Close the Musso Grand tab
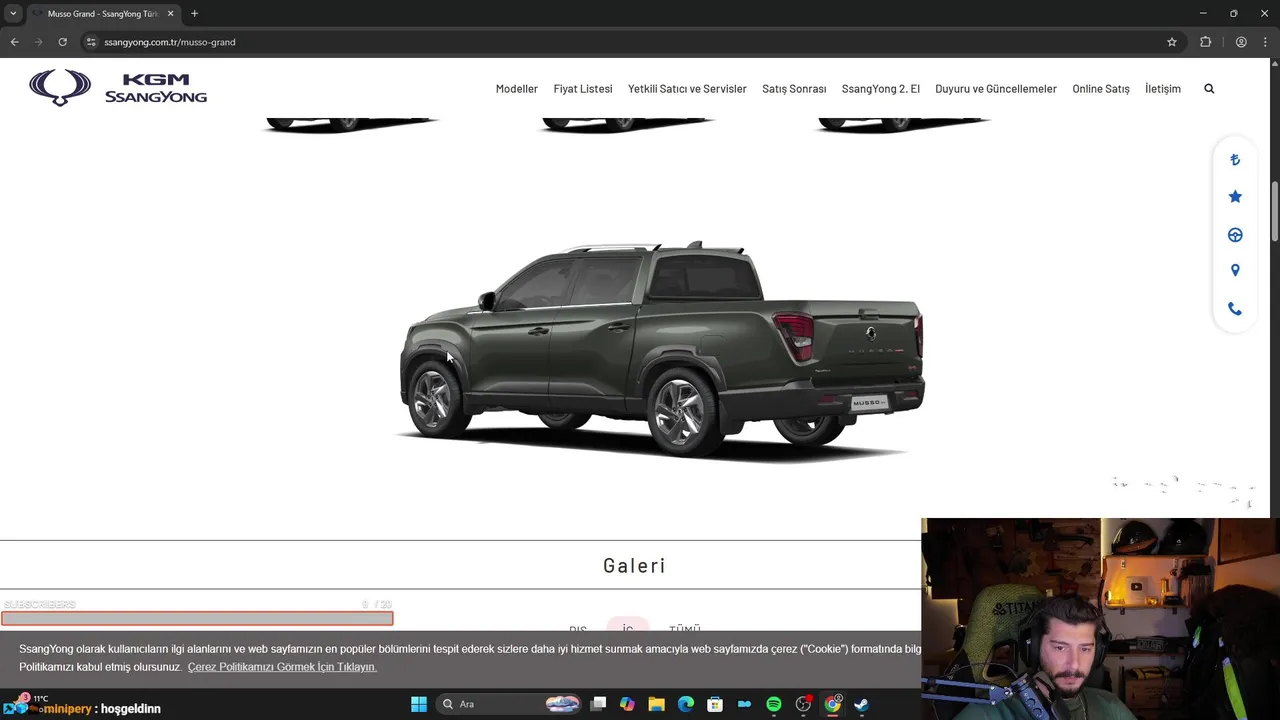 point(170,14)
